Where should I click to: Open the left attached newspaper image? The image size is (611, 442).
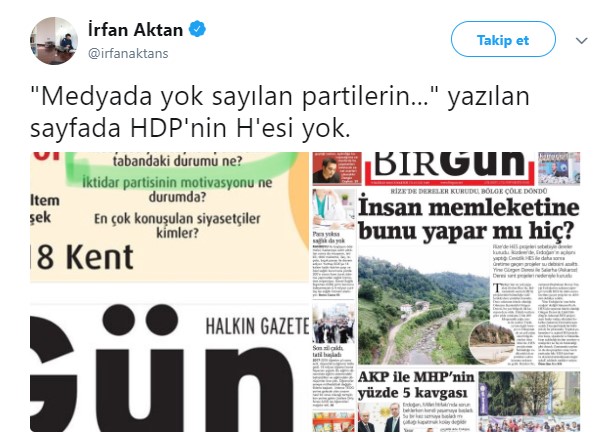click(170, 292)
